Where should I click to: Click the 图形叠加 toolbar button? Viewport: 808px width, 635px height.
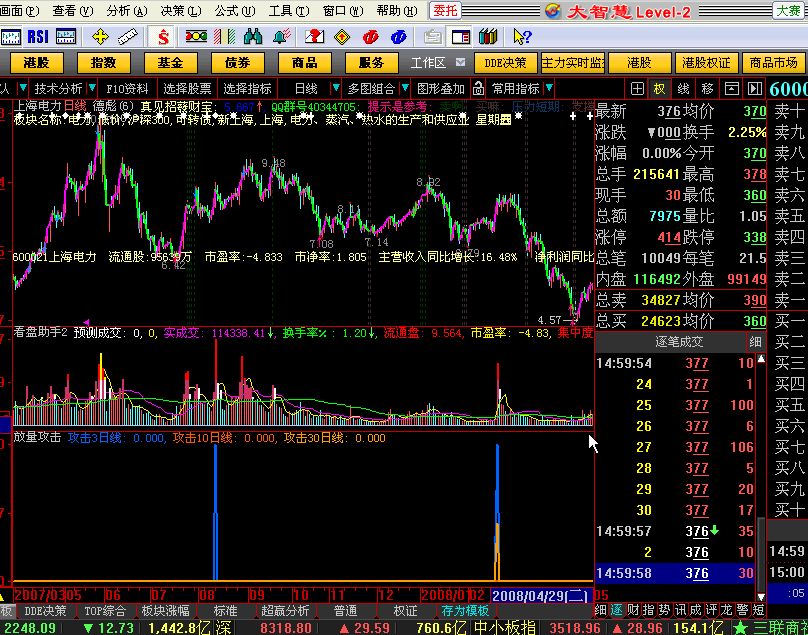click(441, 89)
